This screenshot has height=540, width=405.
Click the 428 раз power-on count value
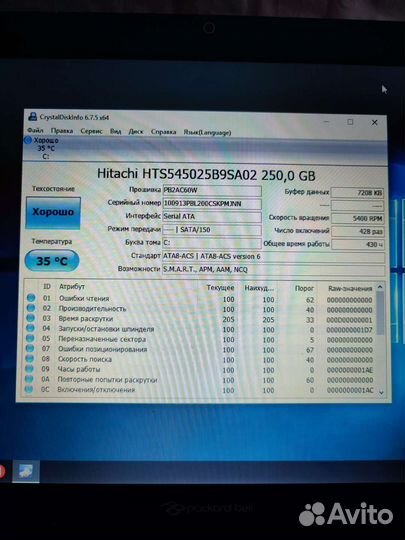pos(357,231)
